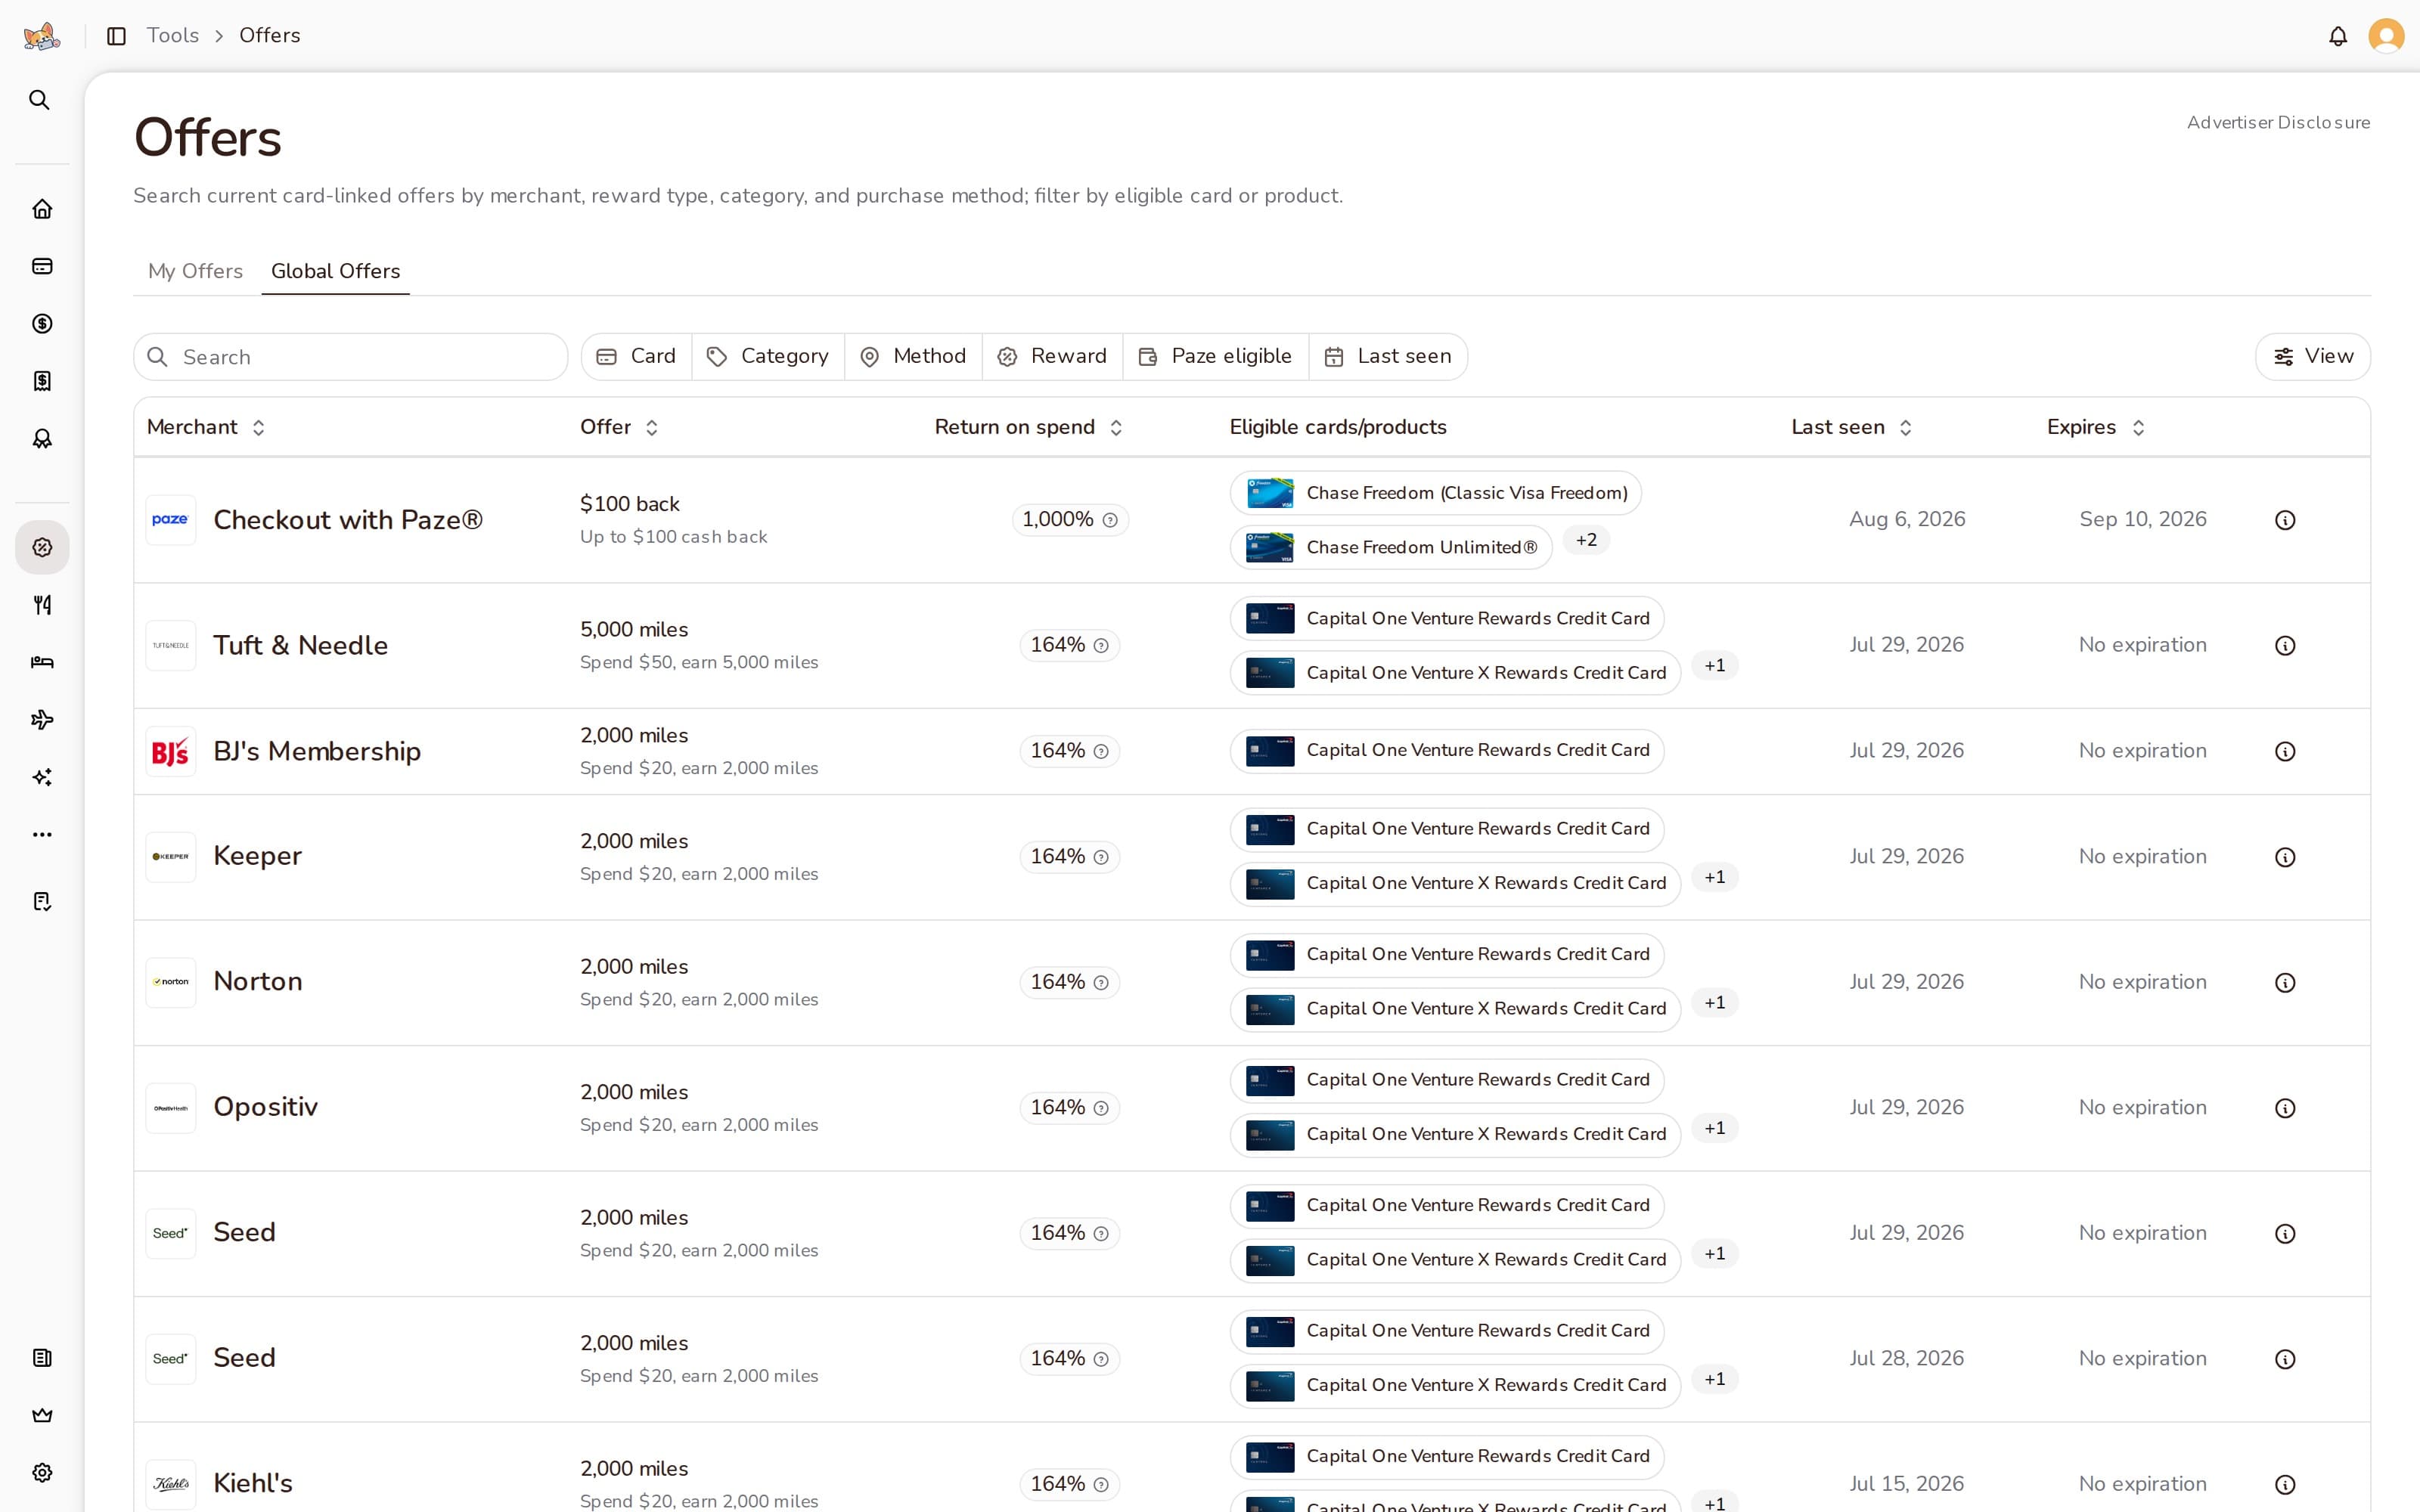The image size is (2420, 1512).
Task: Expand +1 more cards for Tuft & Needle
Action: tap(1714, 666)
